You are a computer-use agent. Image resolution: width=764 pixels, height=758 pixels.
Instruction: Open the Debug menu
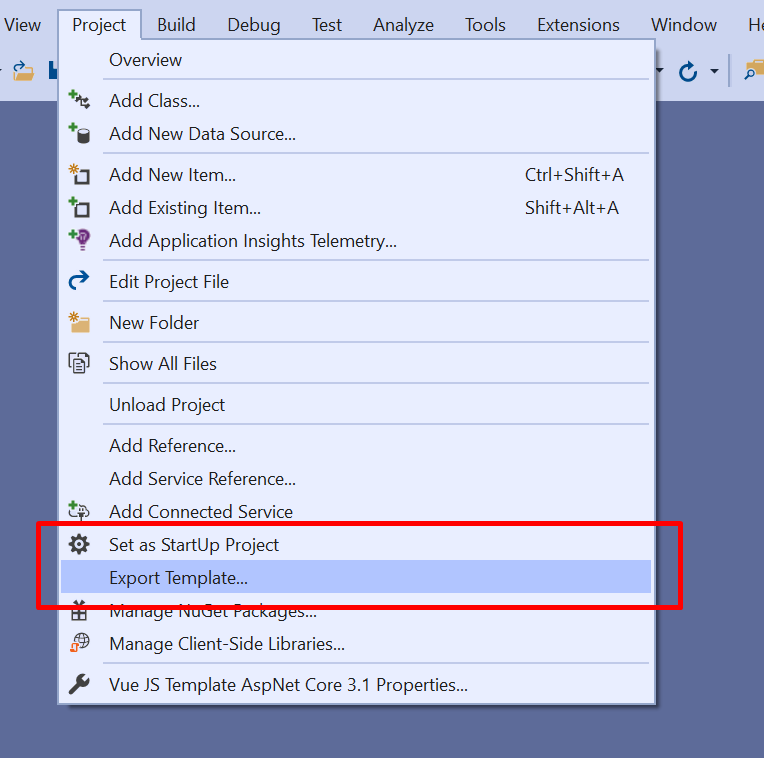tap(254, 25)
